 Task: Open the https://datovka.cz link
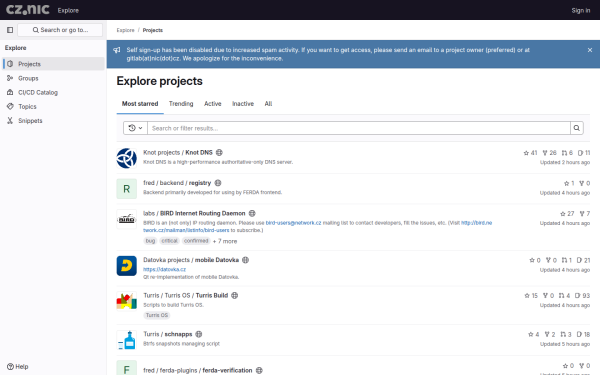[165, 269]
